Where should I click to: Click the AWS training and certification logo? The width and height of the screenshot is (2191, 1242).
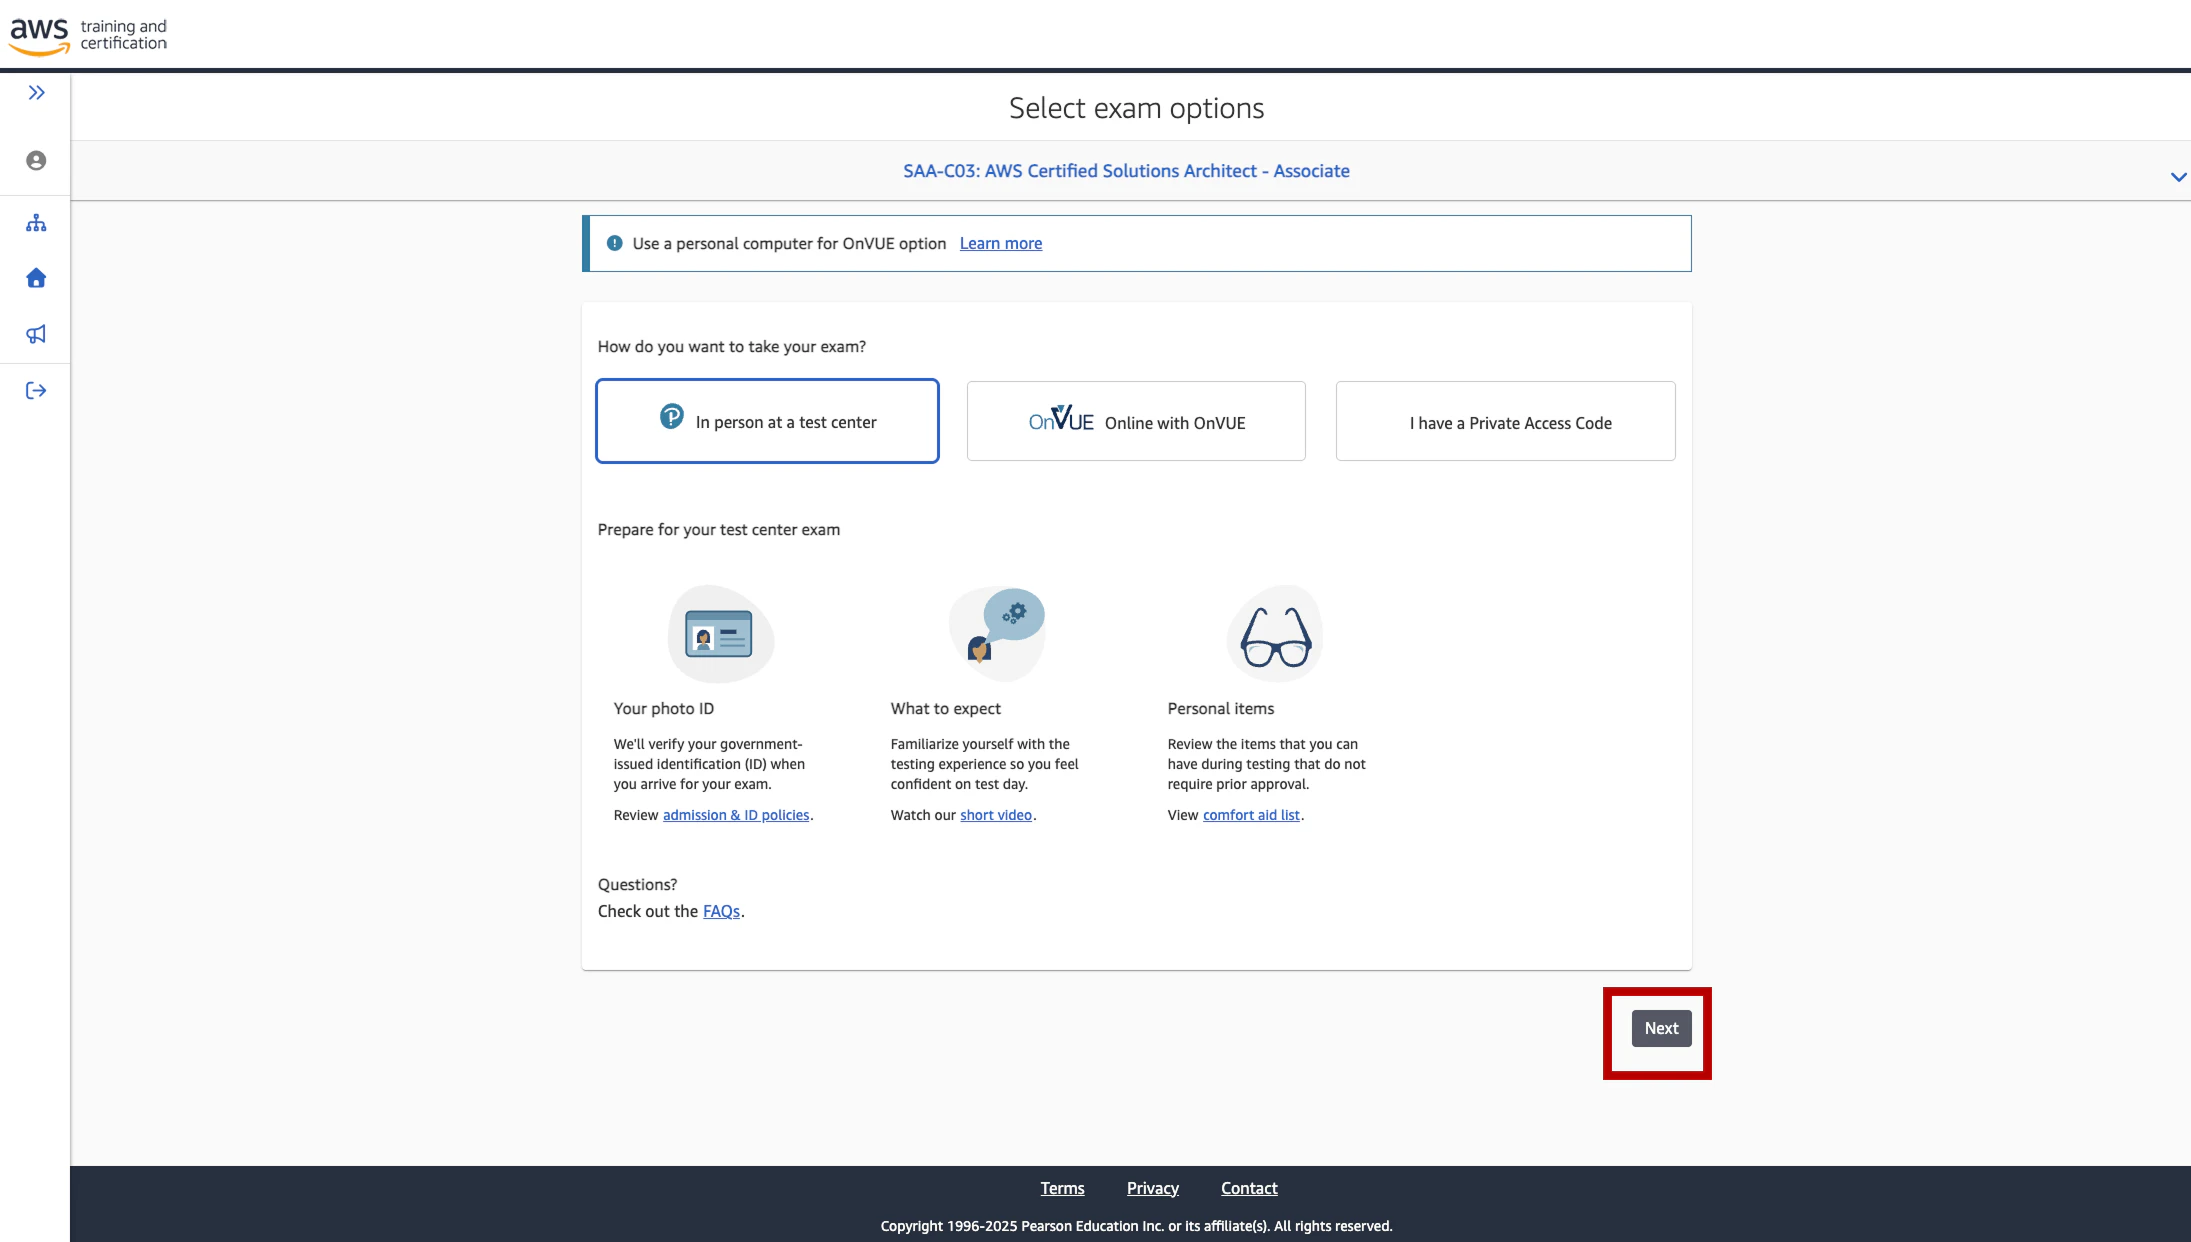coord(88,35)
